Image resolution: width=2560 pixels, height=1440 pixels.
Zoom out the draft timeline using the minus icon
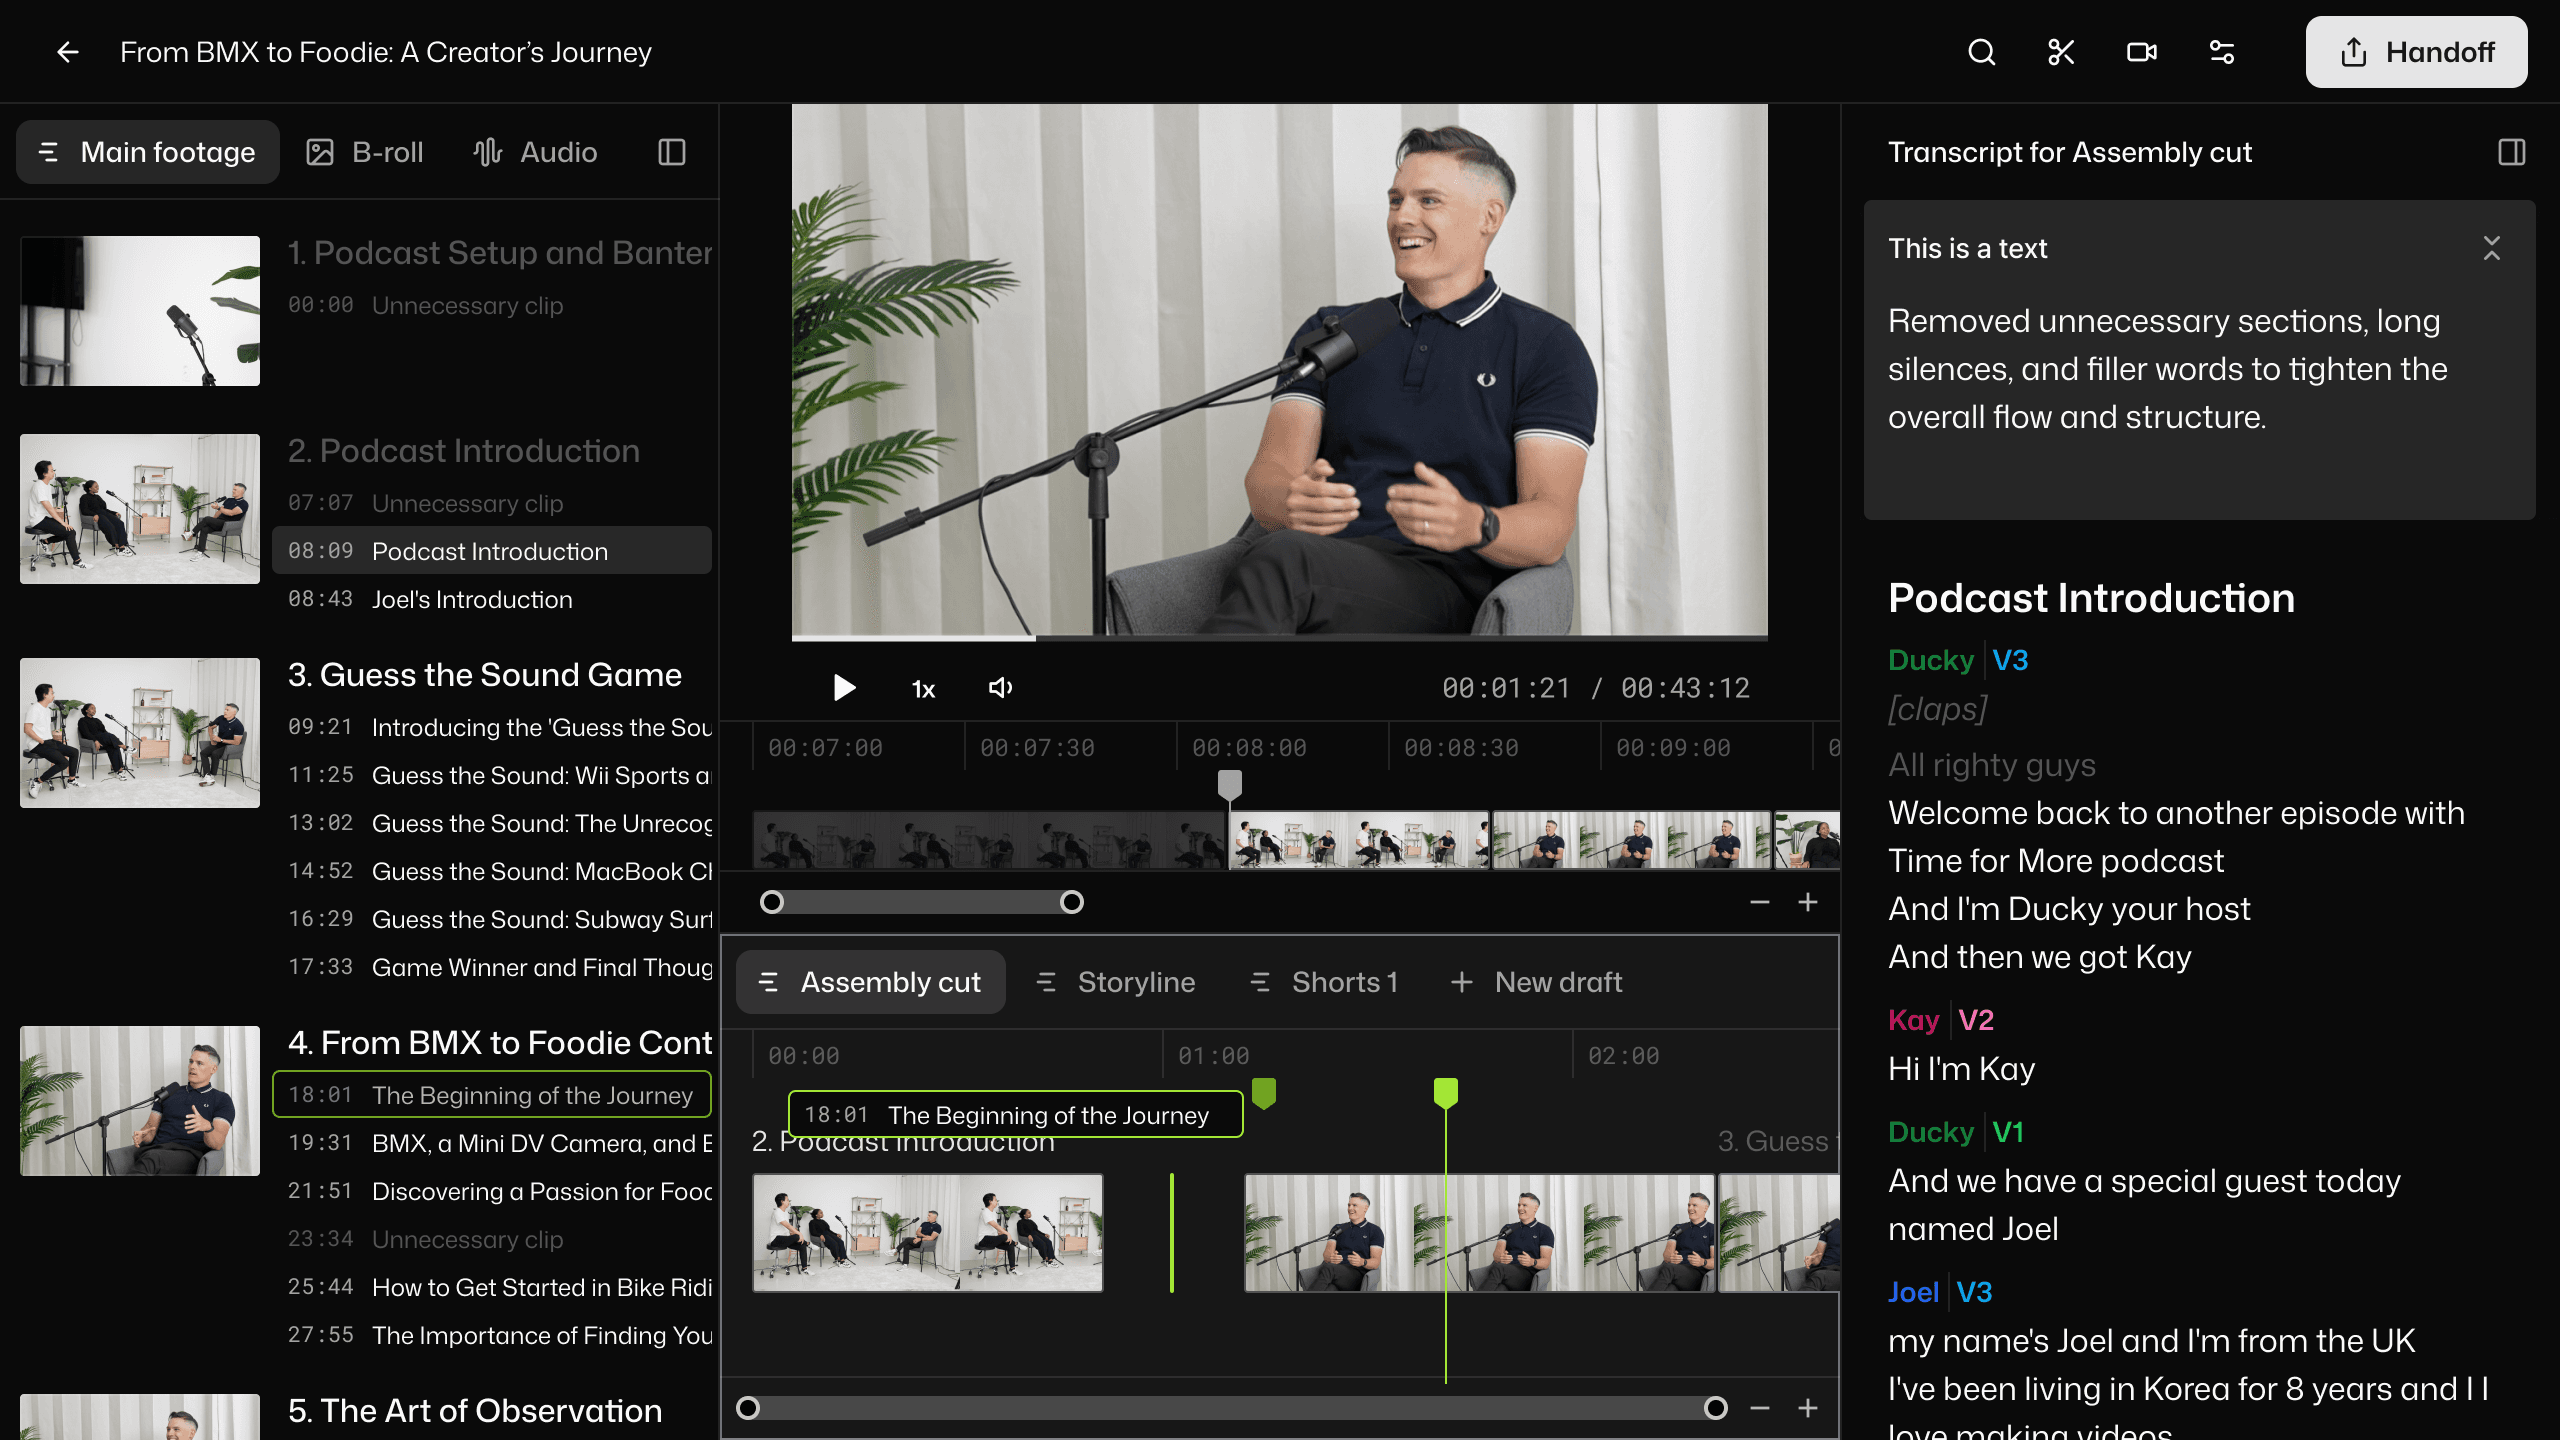click(1758, 1408)
